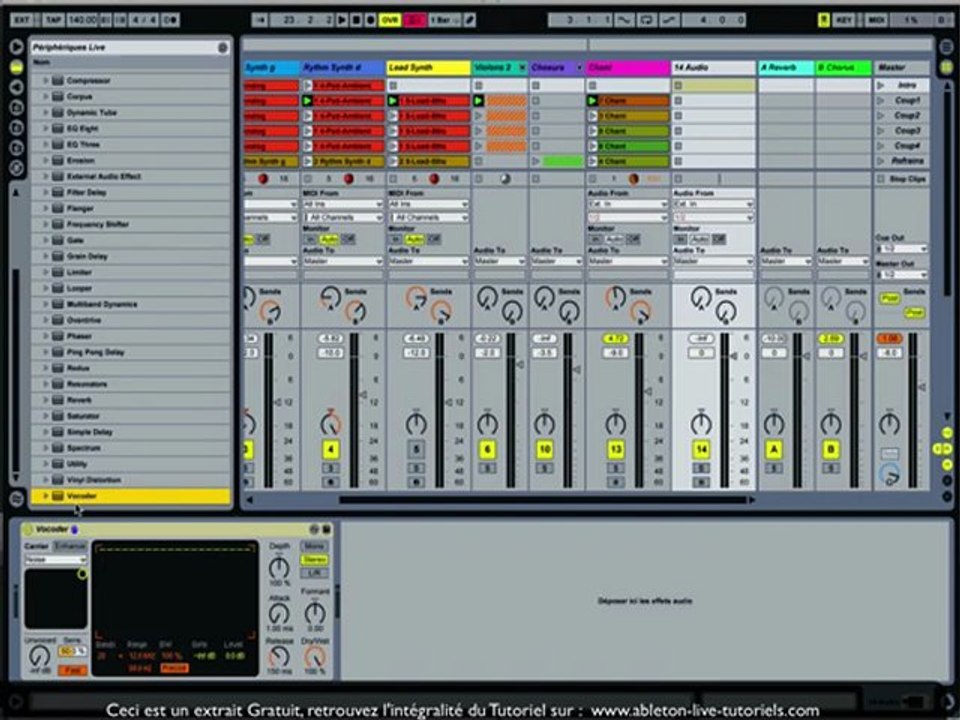Click the Vocoder save preset icon
960x720 pixels.
pyautogui.click(x=326, y=529)
